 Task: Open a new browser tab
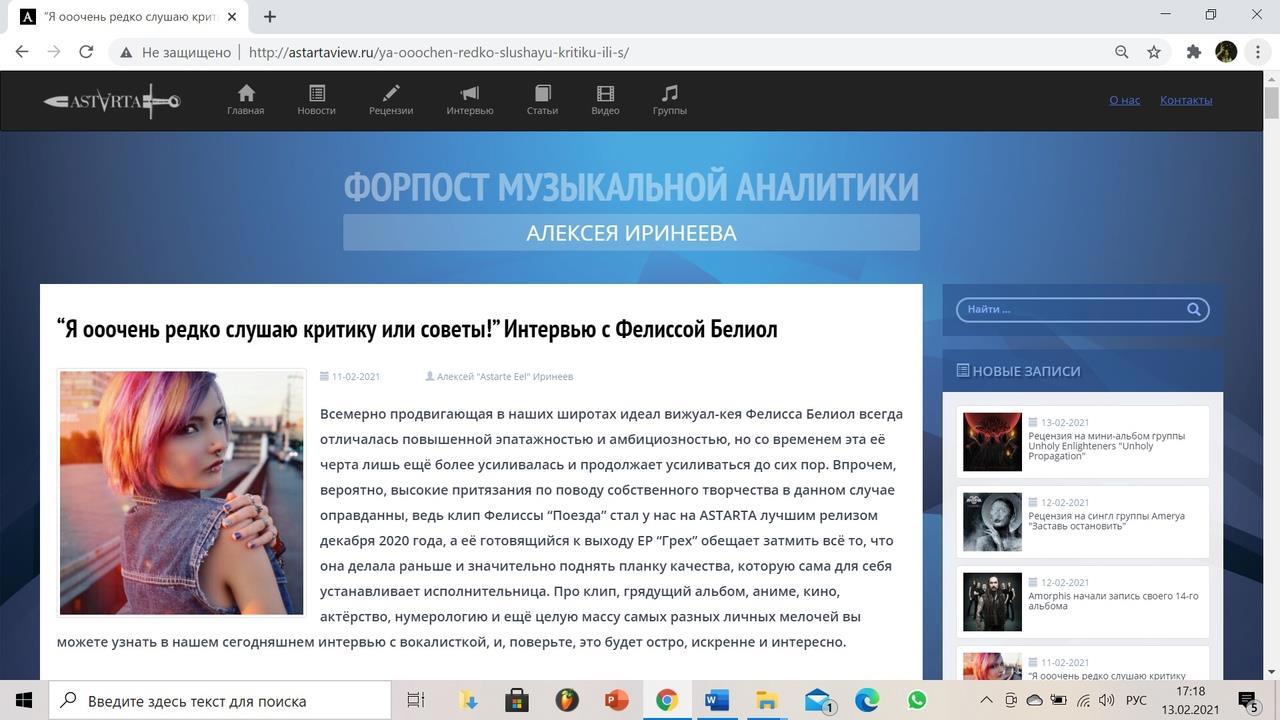pos(270,16)
